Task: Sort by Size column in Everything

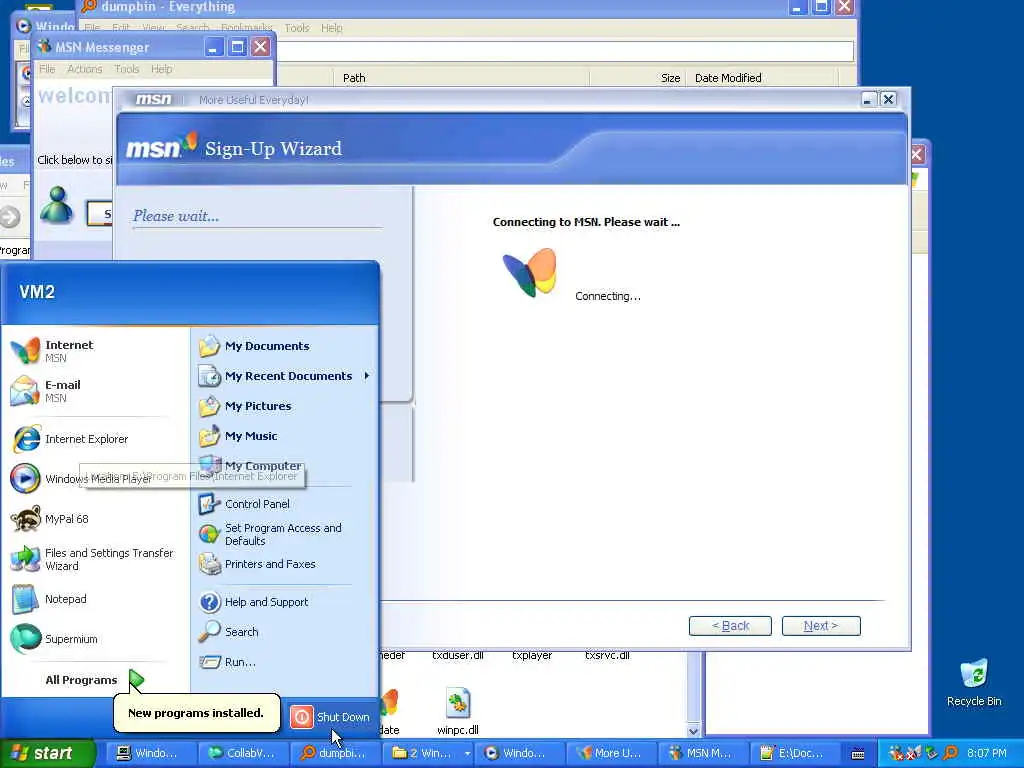Action: (638, 78)
